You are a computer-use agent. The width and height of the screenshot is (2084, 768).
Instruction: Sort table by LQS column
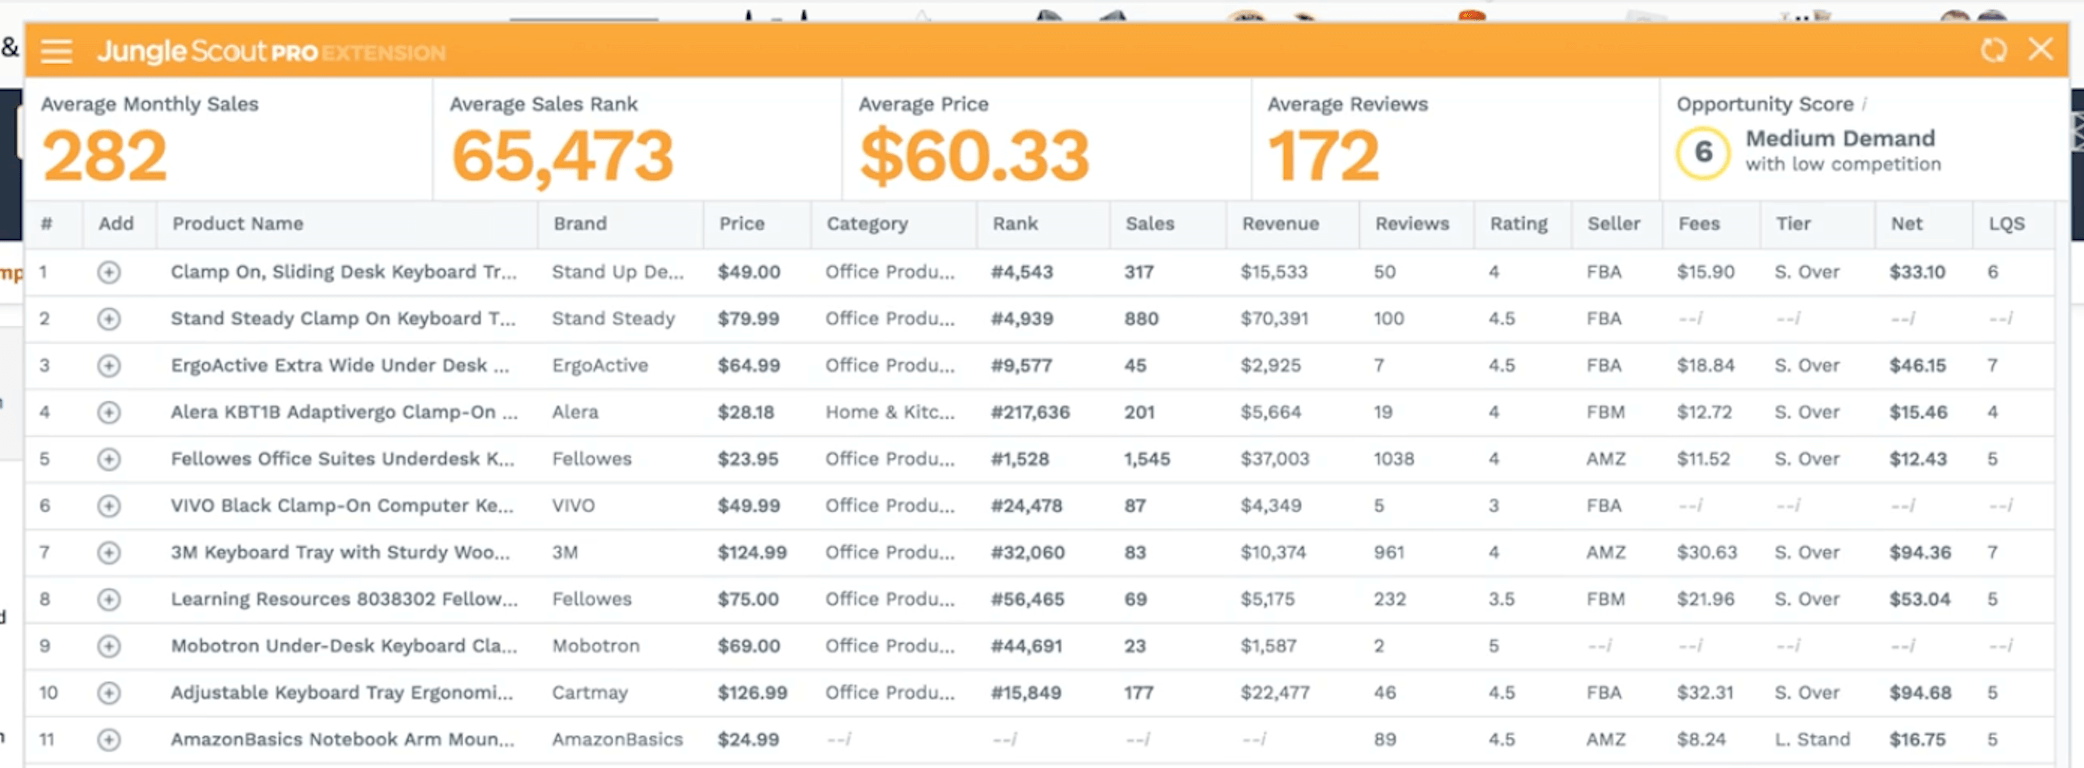(2006, 224)
